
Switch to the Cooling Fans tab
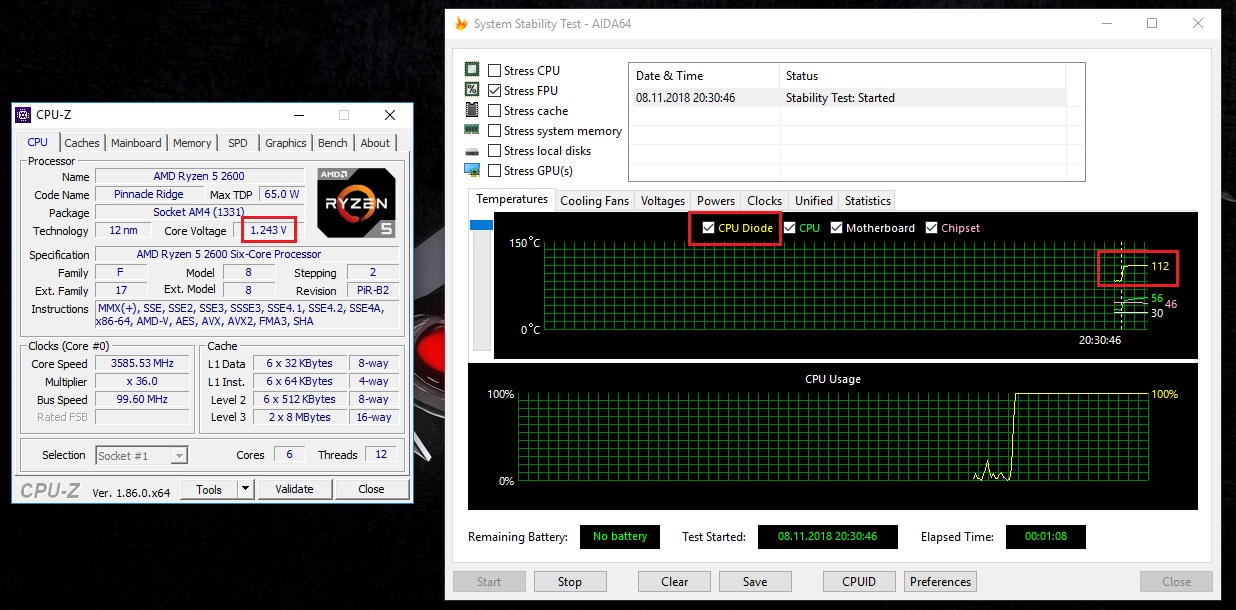(x=594, y=200)
